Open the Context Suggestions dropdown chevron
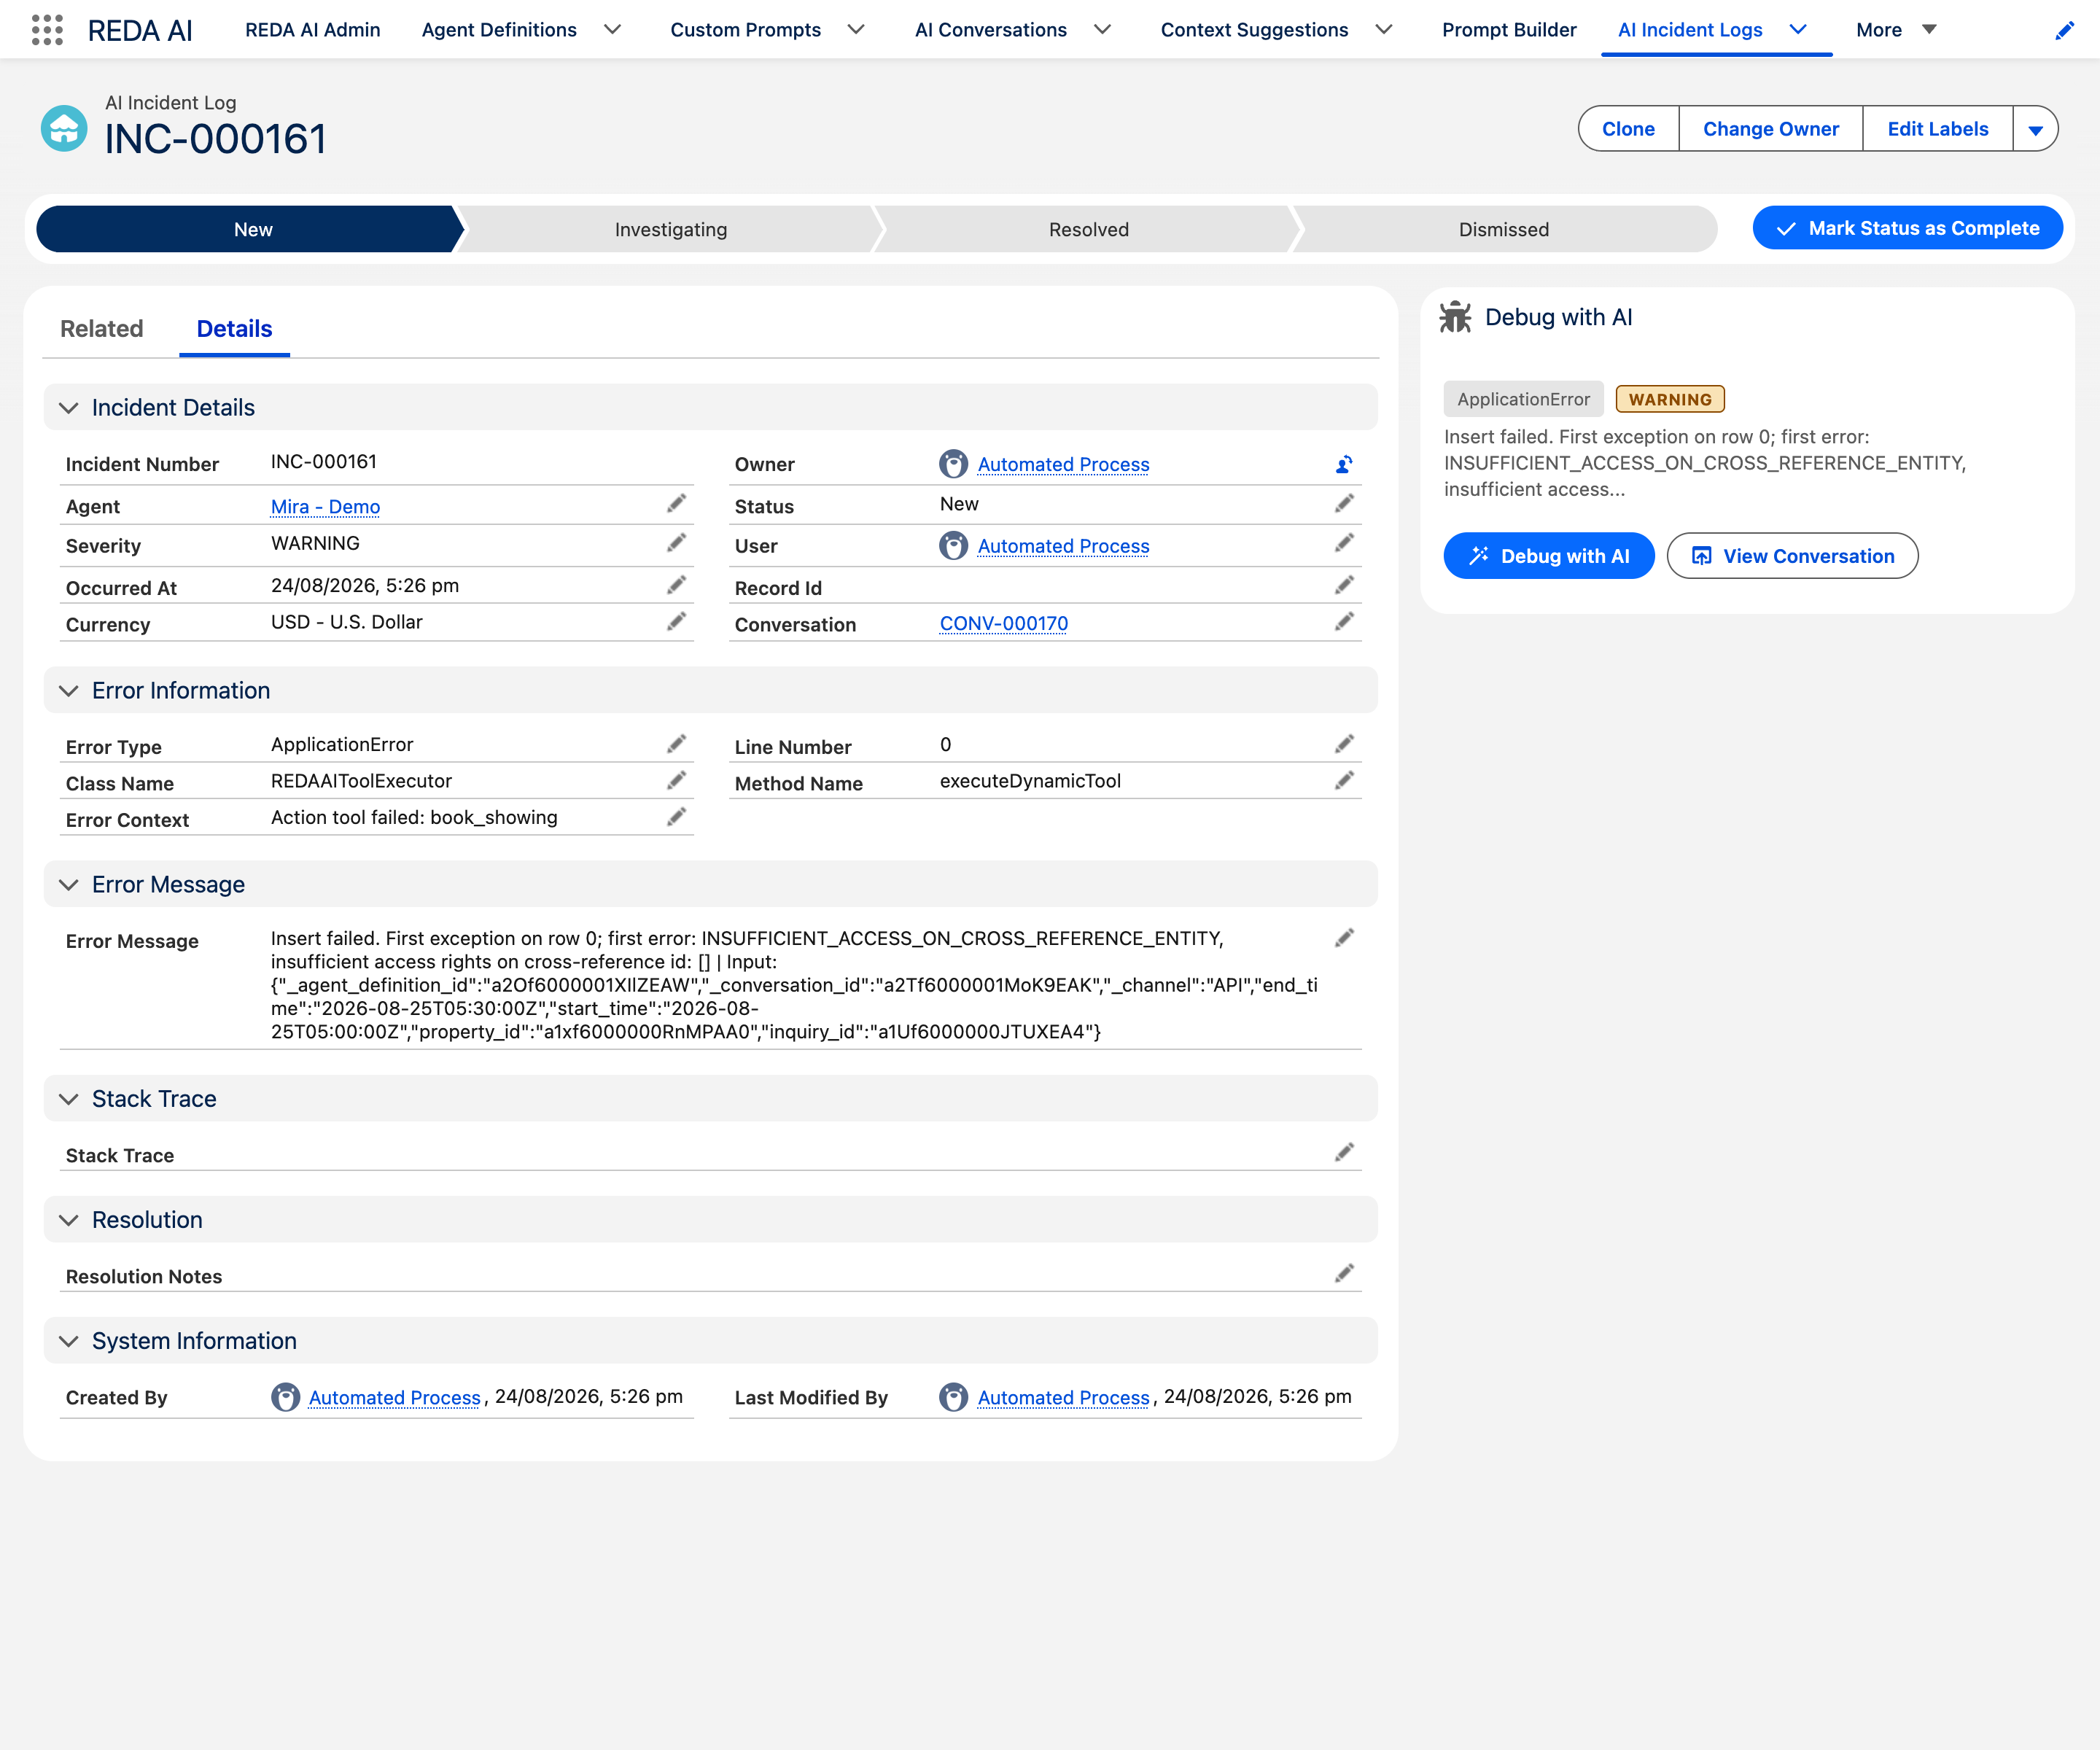 tap(1384, 30)
